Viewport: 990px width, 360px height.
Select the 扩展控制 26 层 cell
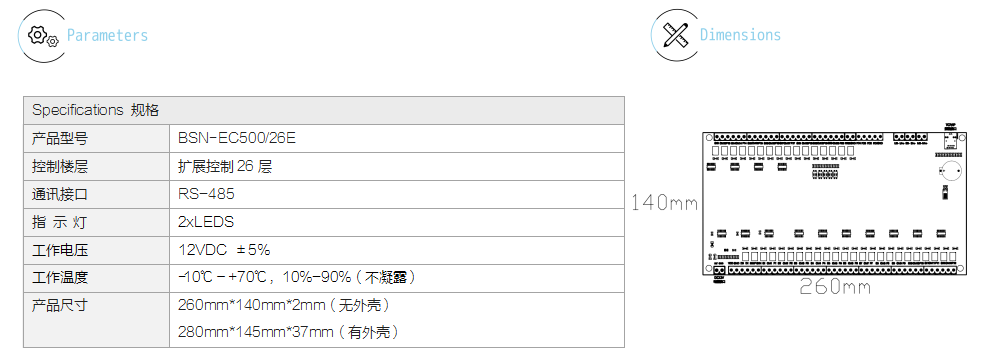click(x=225, y=166)
